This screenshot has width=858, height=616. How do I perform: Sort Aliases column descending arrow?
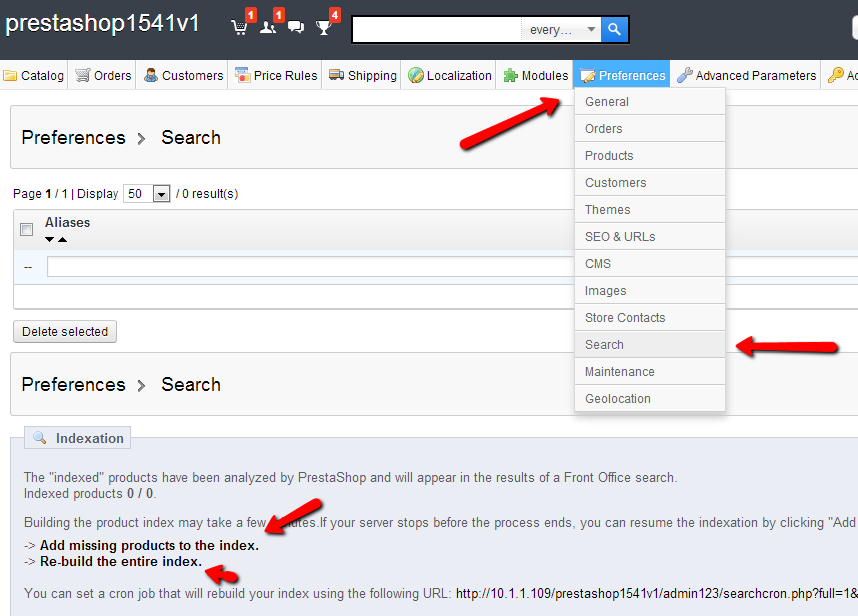(50, 240)
